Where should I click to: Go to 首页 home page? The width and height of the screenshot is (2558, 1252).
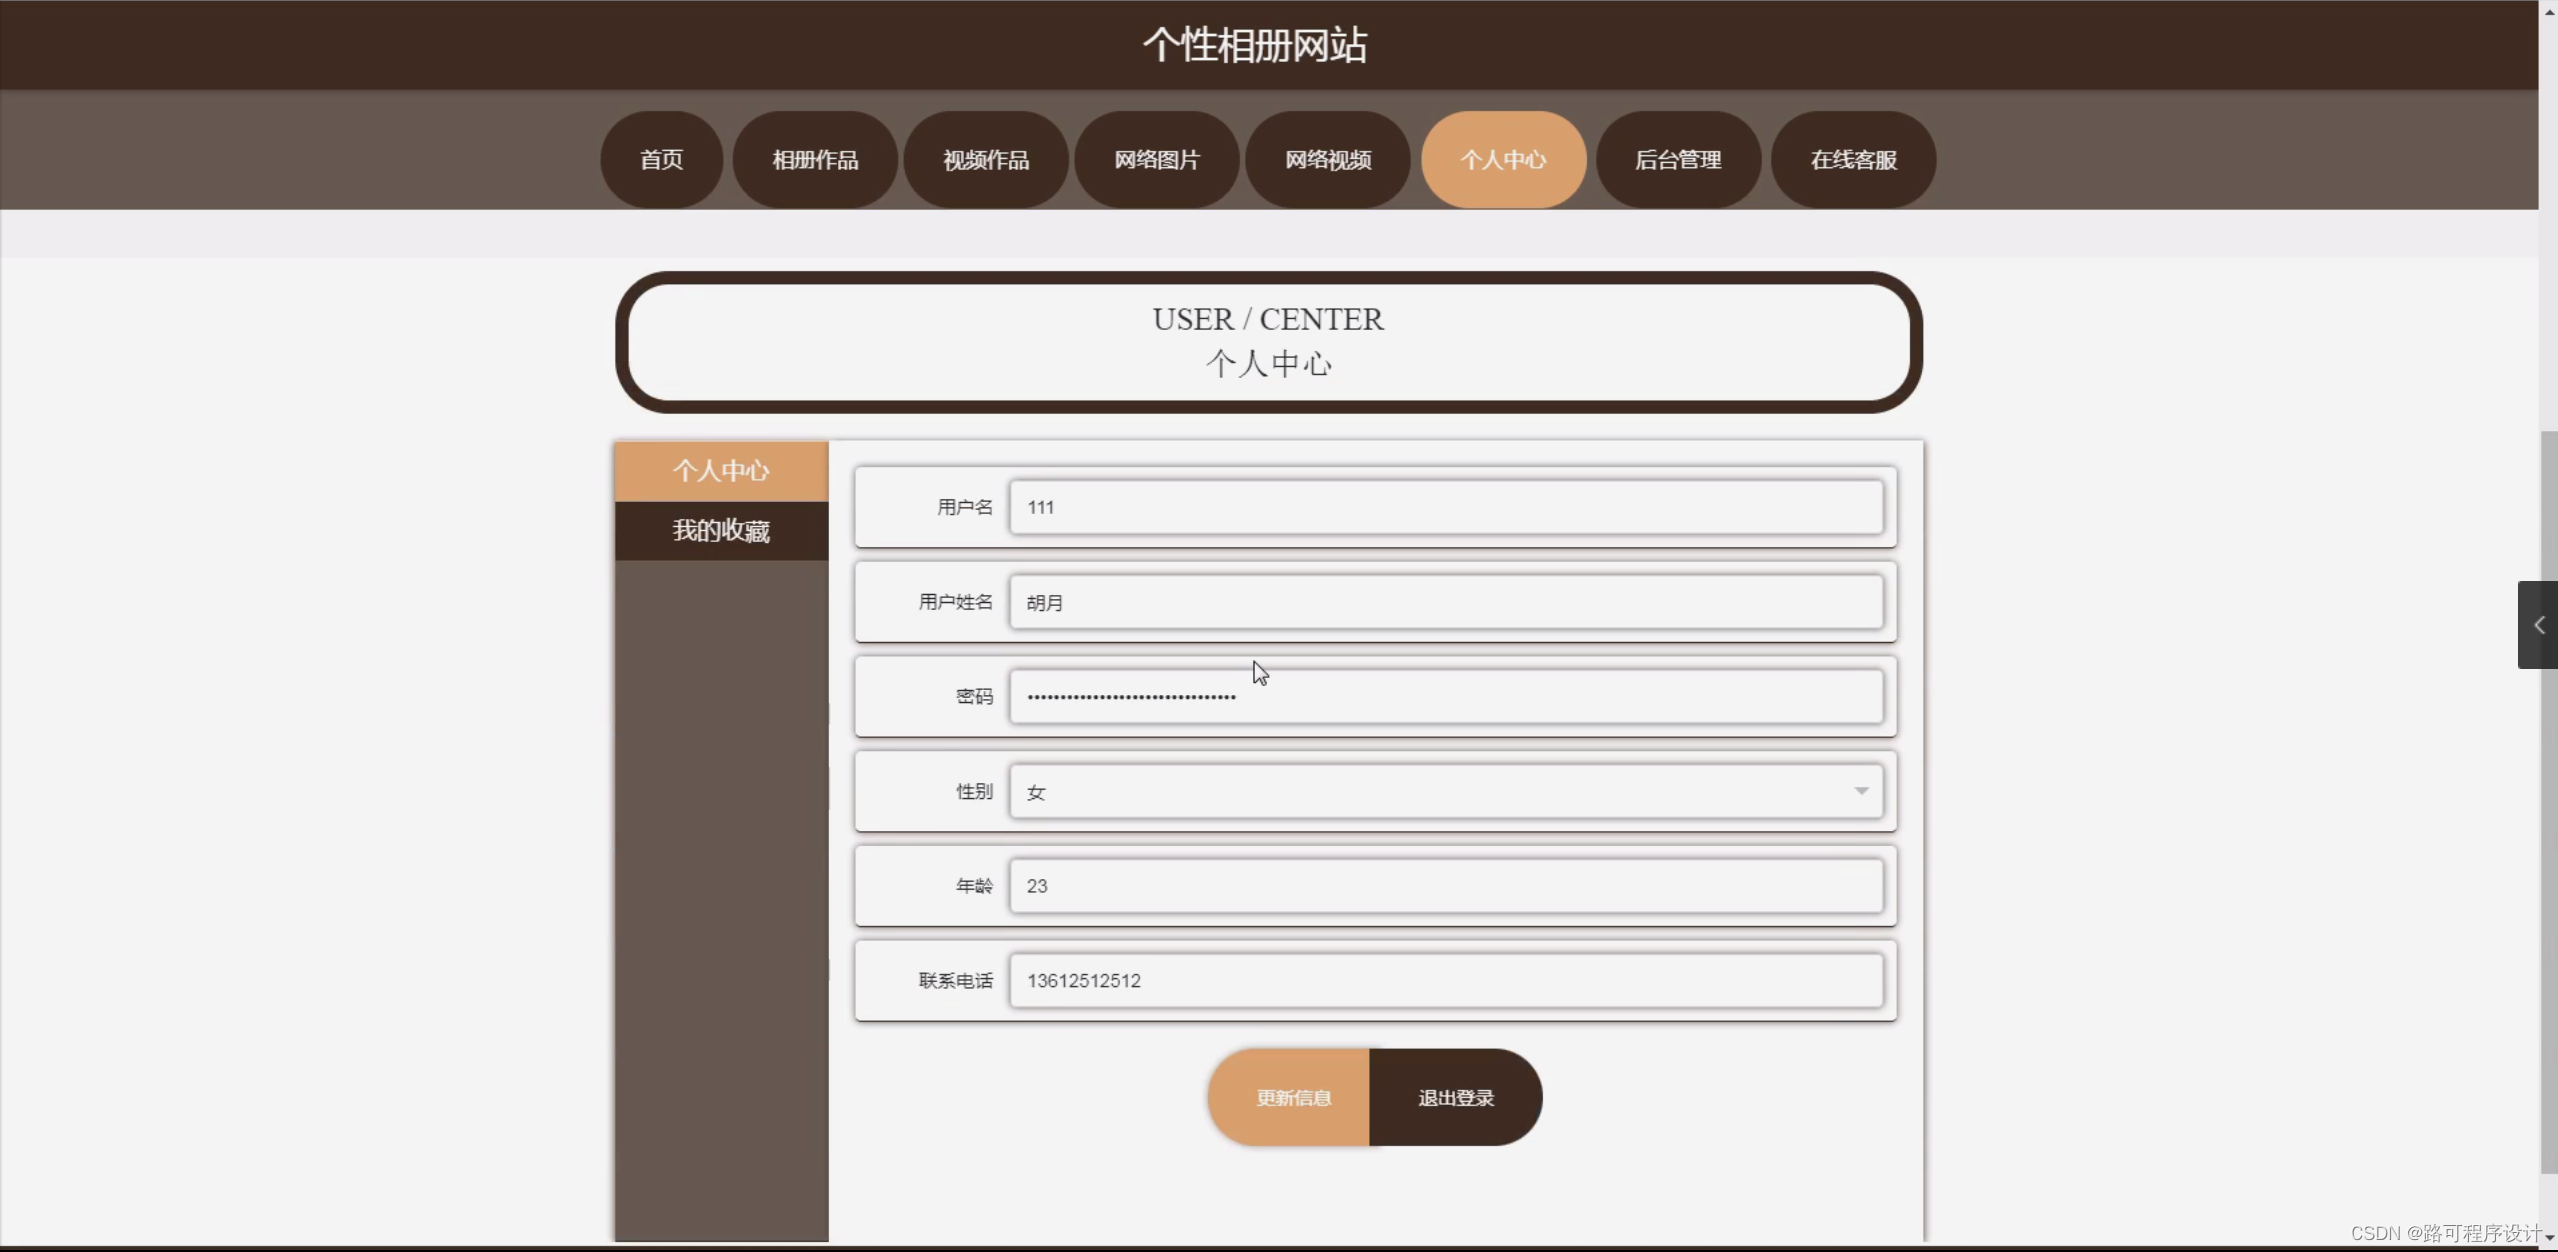[x=661, y=160]
